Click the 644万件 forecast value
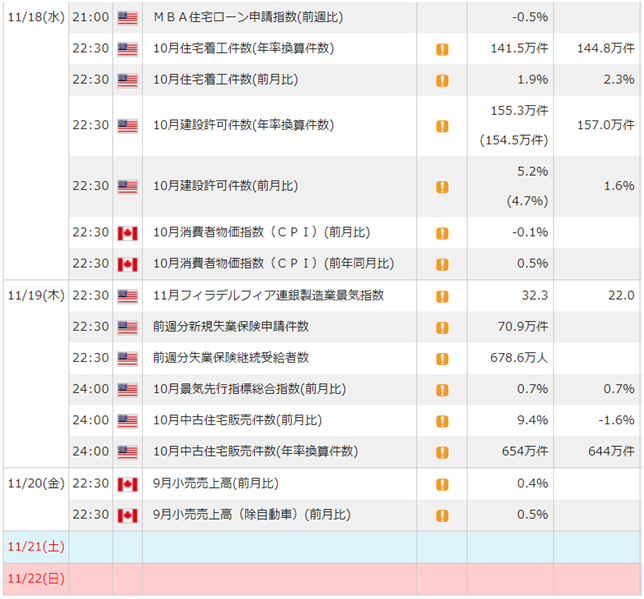The width and height of the screenshot is (644, 599). pos(612,452)
